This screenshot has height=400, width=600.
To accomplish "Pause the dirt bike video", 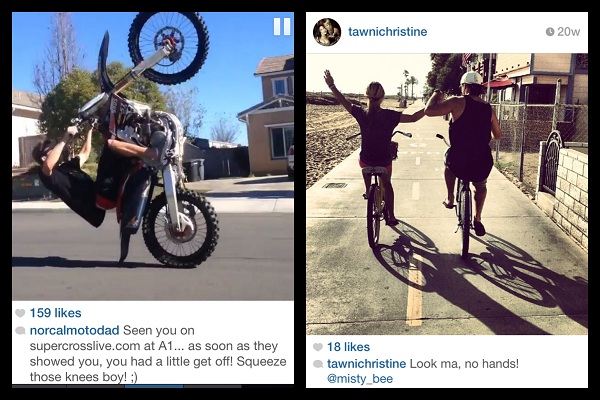I will (x=282, y=26).
